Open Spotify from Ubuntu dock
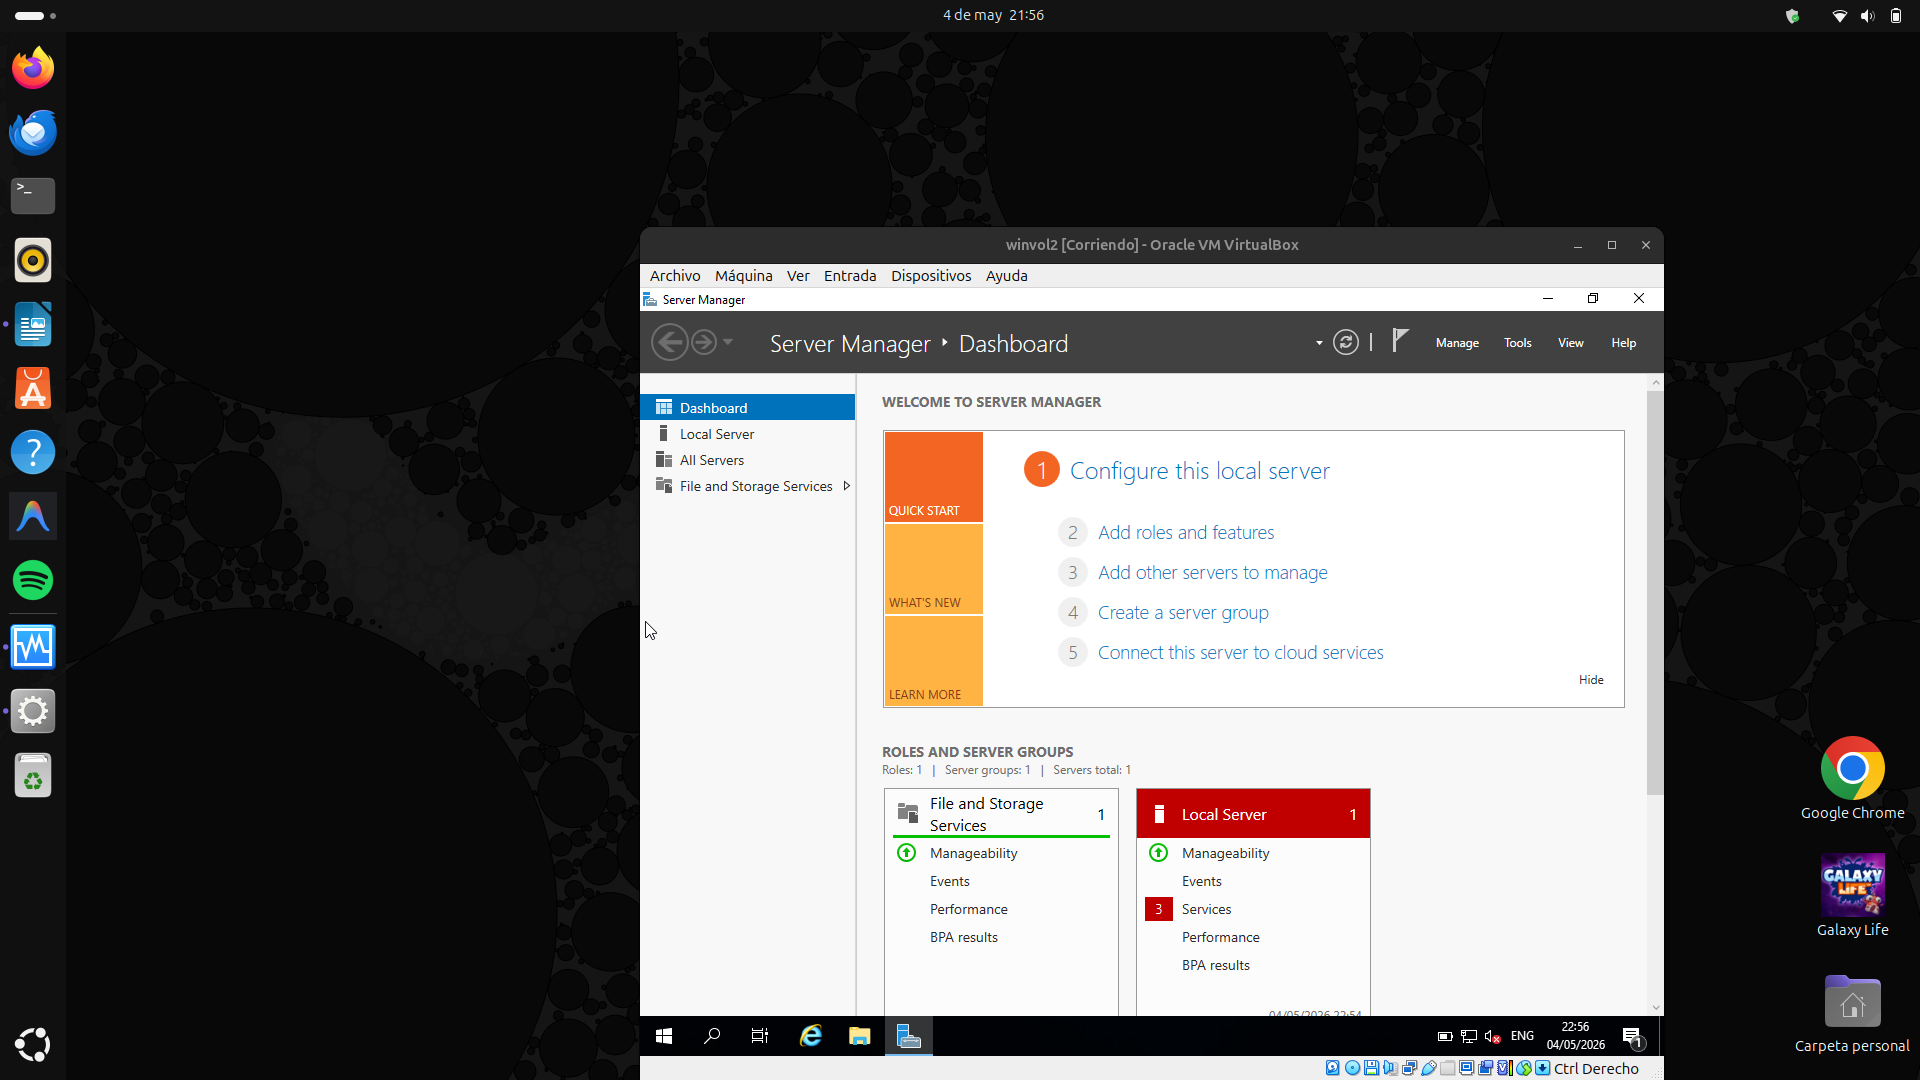 pyautogui.click(x=33, y=580)
